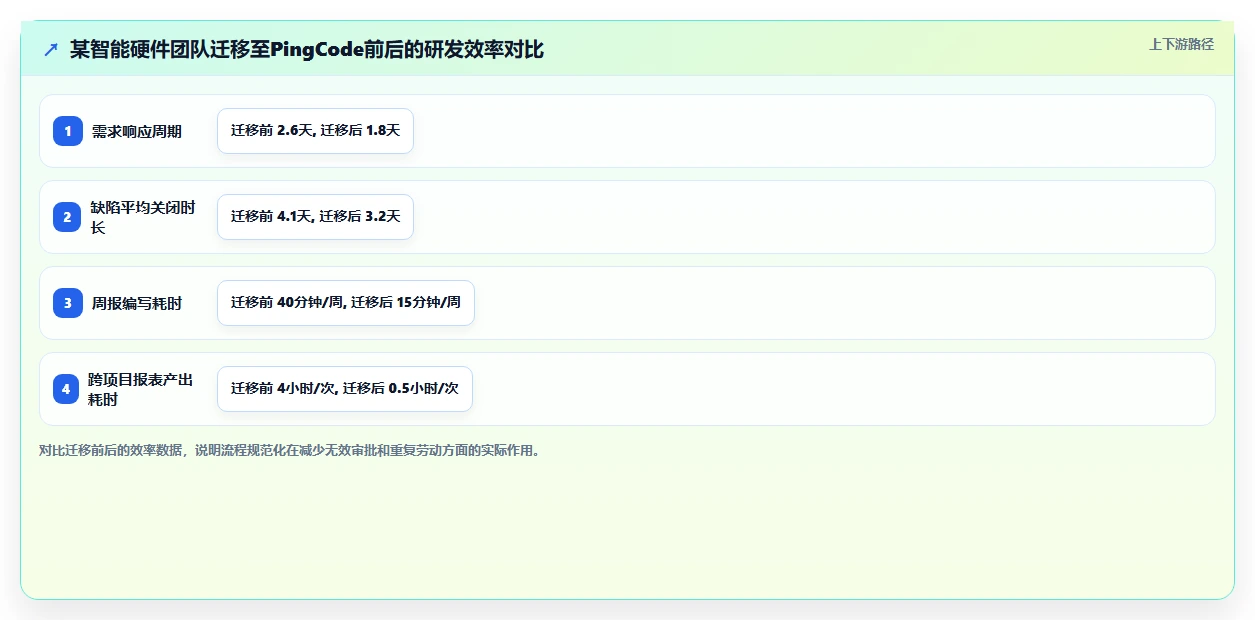The image size is (1255, 620).
Task: Click the footnote starting 对比迁移前后的效率数据
Action: (x=289, y=450)
